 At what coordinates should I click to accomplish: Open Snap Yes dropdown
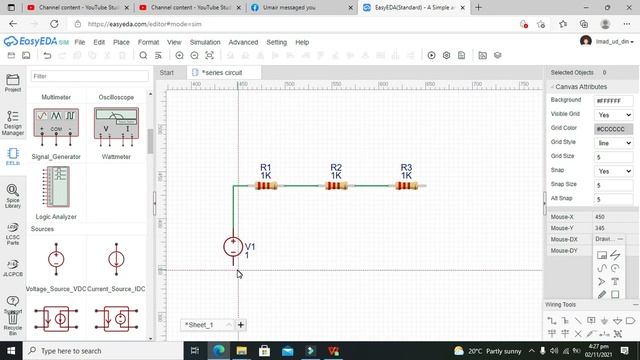point(614,171)
